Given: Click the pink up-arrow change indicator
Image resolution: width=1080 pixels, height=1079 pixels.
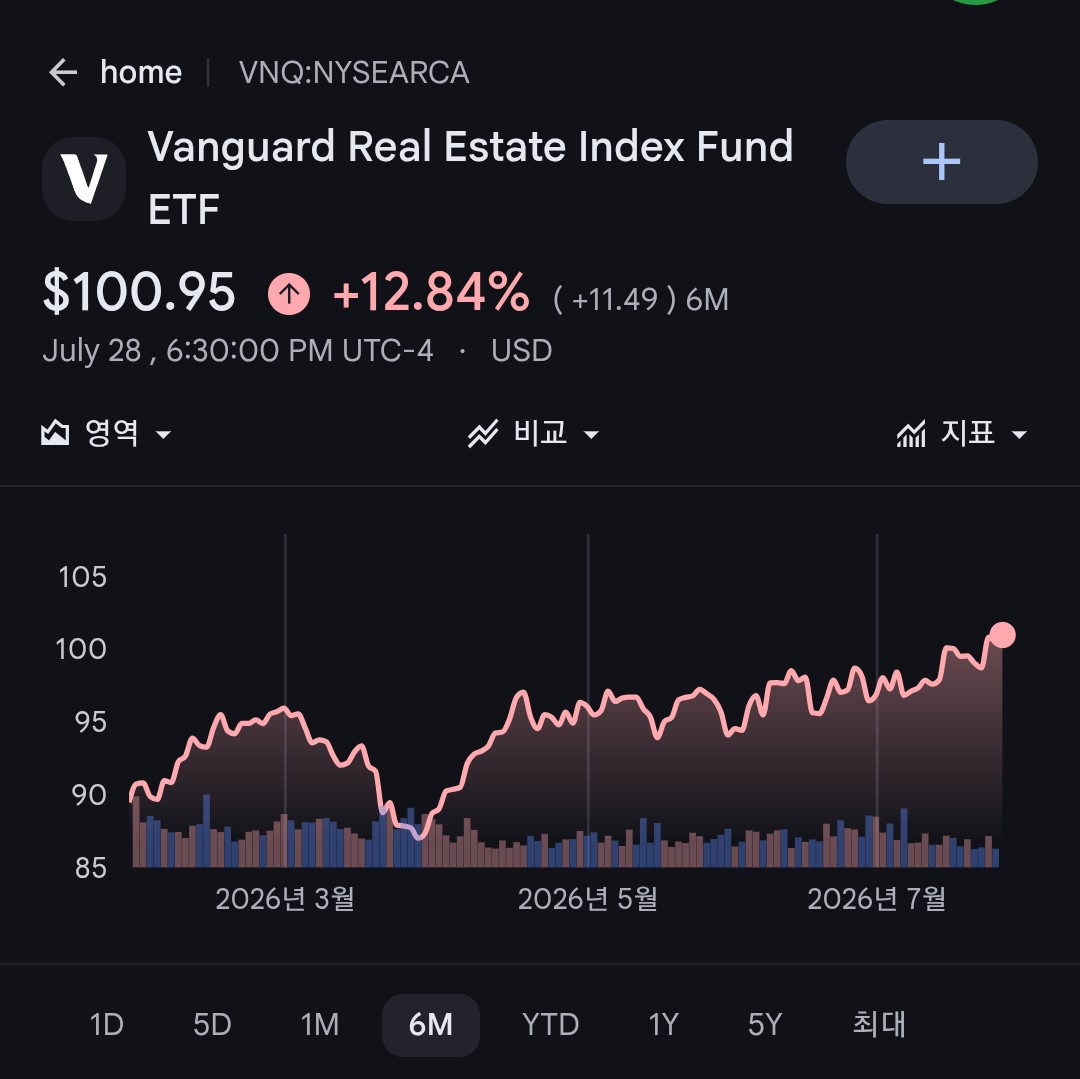Looking at the screenshot, I should 289,294.
